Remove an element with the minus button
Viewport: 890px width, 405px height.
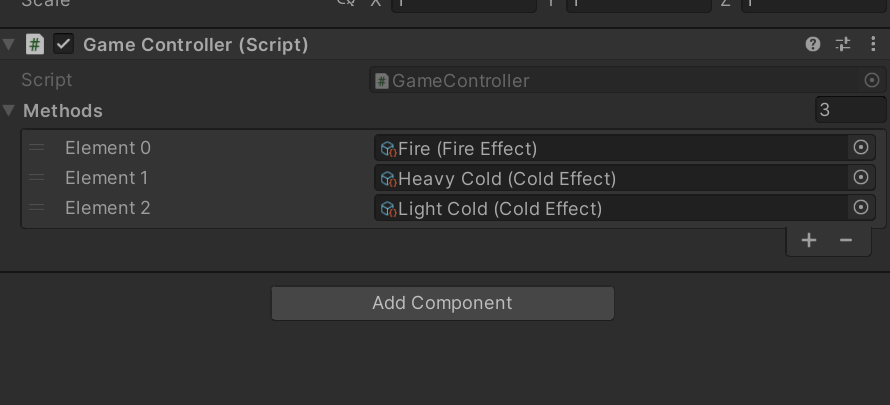[x=846, y=240]
